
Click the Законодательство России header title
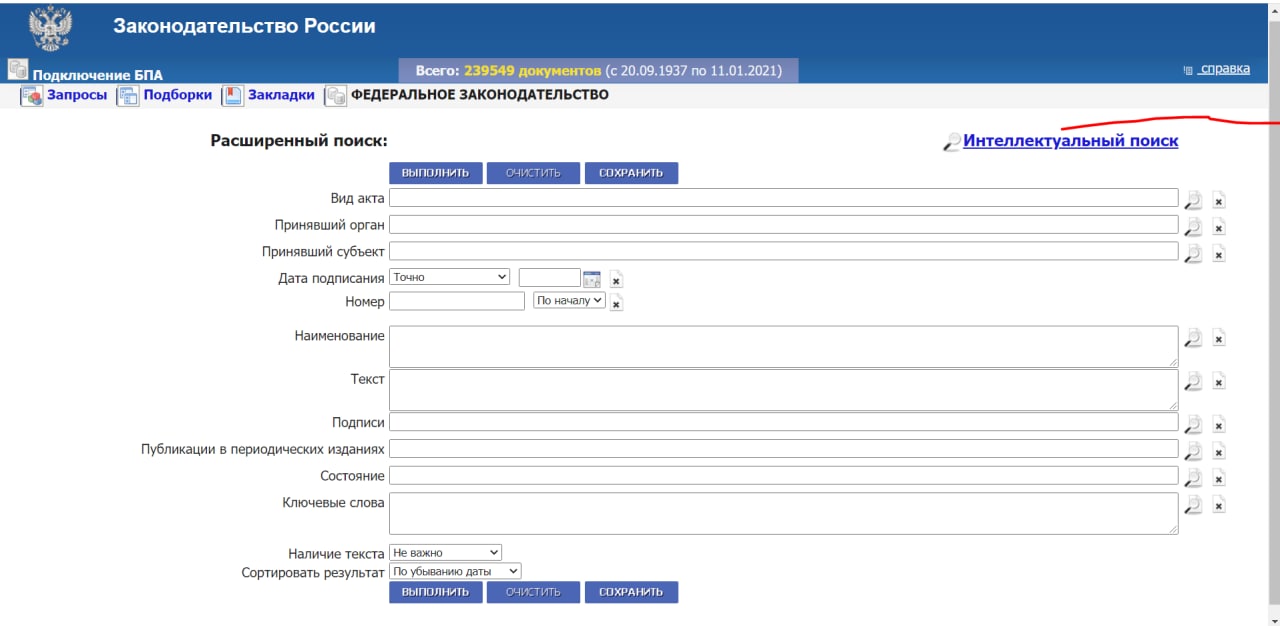(244, 26)
